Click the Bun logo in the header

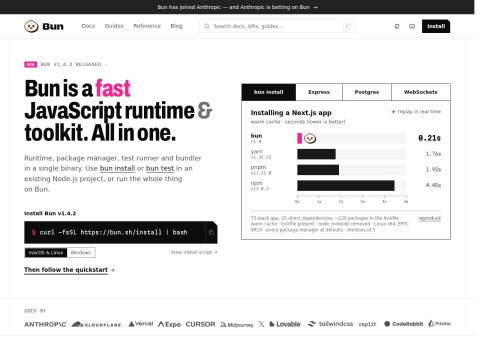click(44, 26)
